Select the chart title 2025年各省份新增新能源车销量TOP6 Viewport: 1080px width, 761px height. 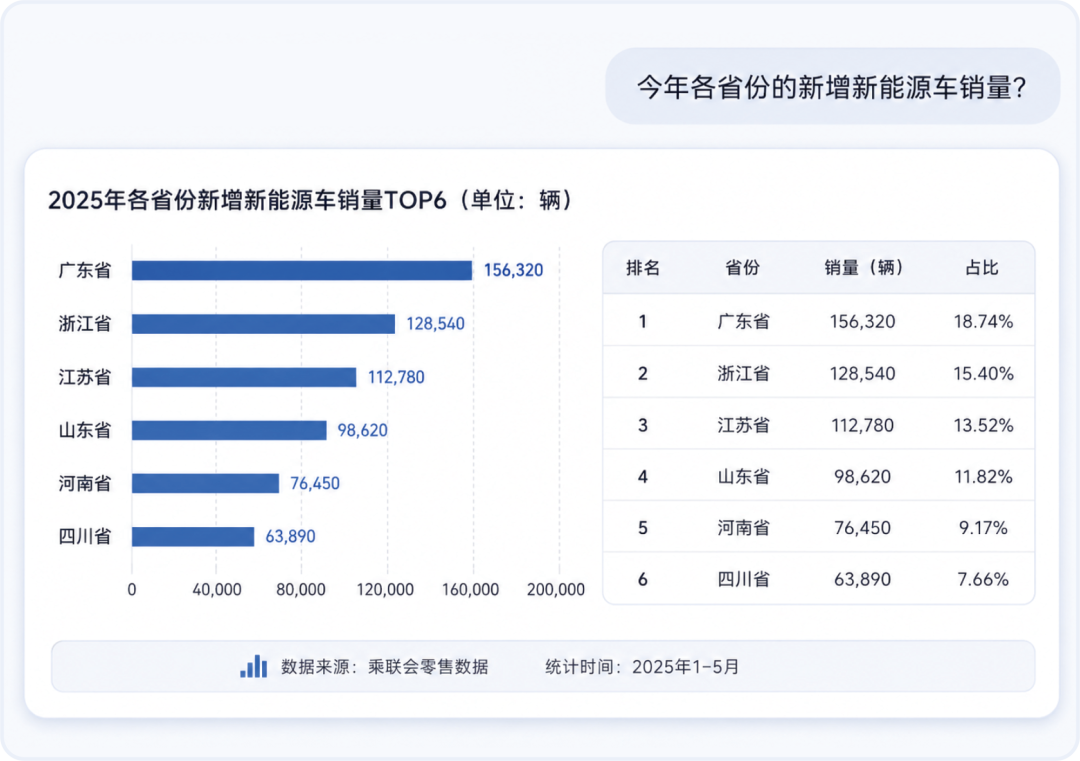[247, 200]
